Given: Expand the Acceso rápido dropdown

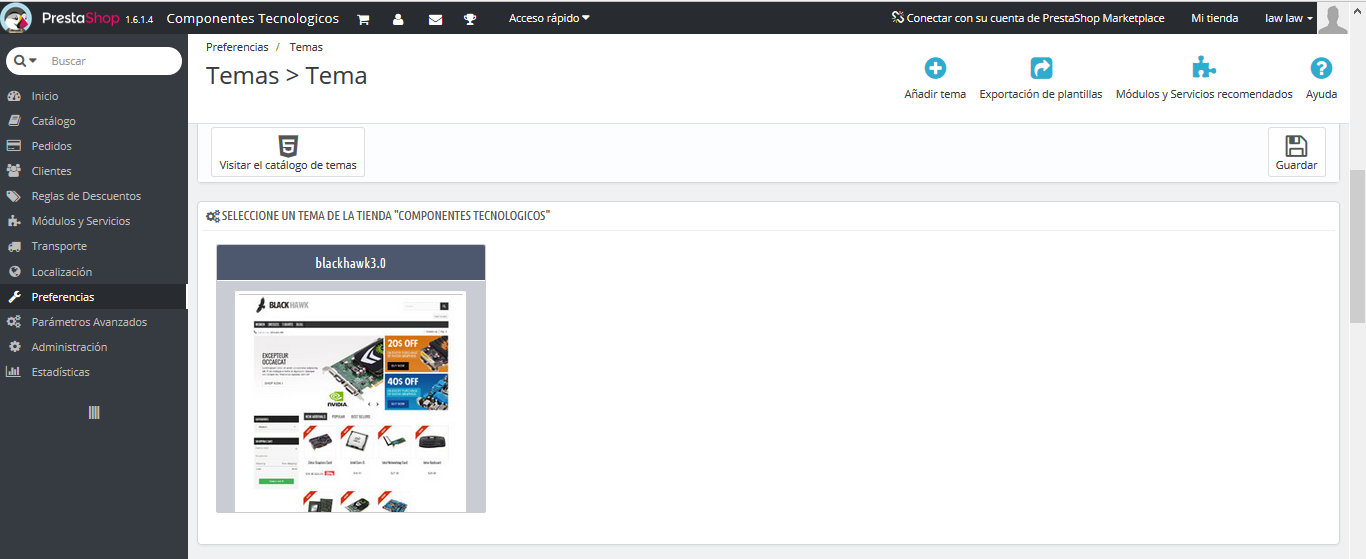Looking at the screenshot, I should (549, 18).
